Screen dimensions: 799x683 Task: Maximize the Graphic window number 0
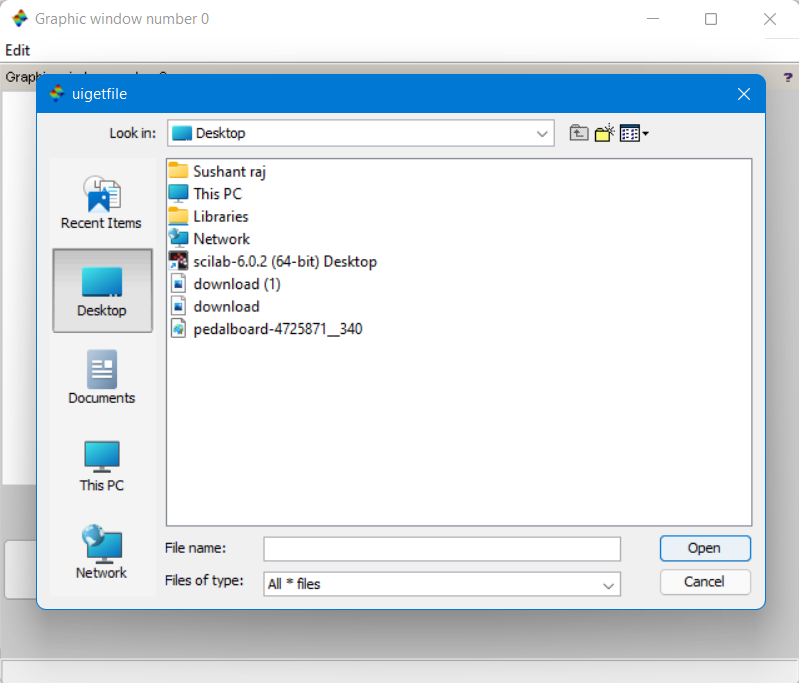(711, 19)
